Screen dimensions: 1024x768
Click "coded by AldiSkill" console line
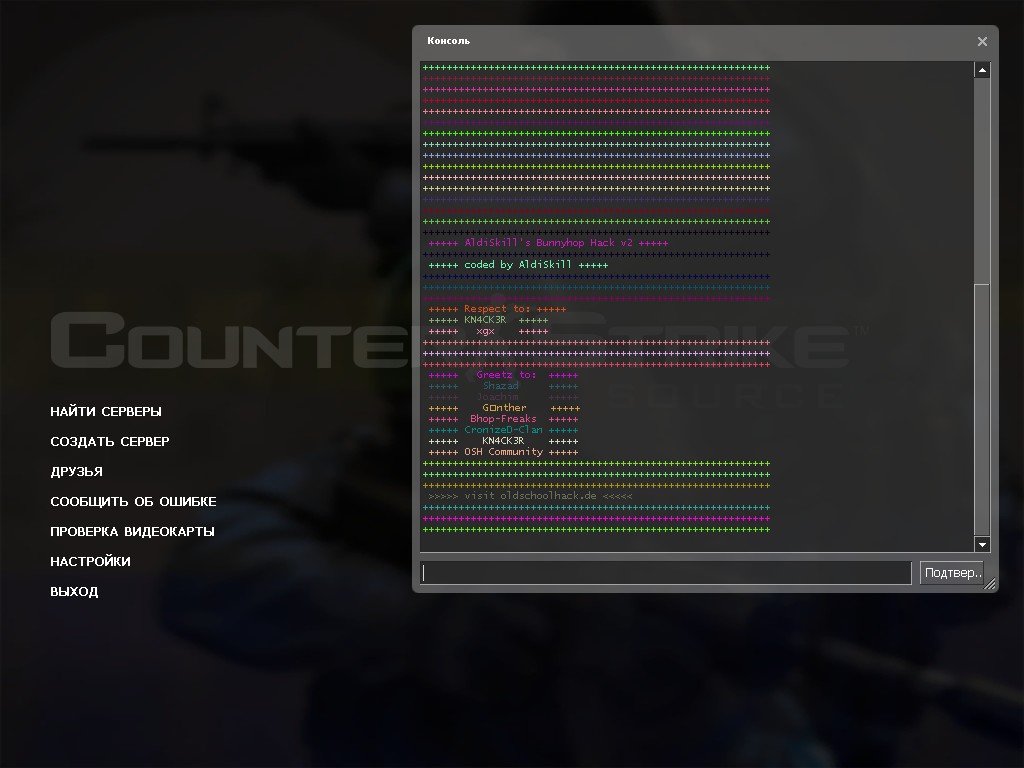pyautogui.click(x=518, y=264)
